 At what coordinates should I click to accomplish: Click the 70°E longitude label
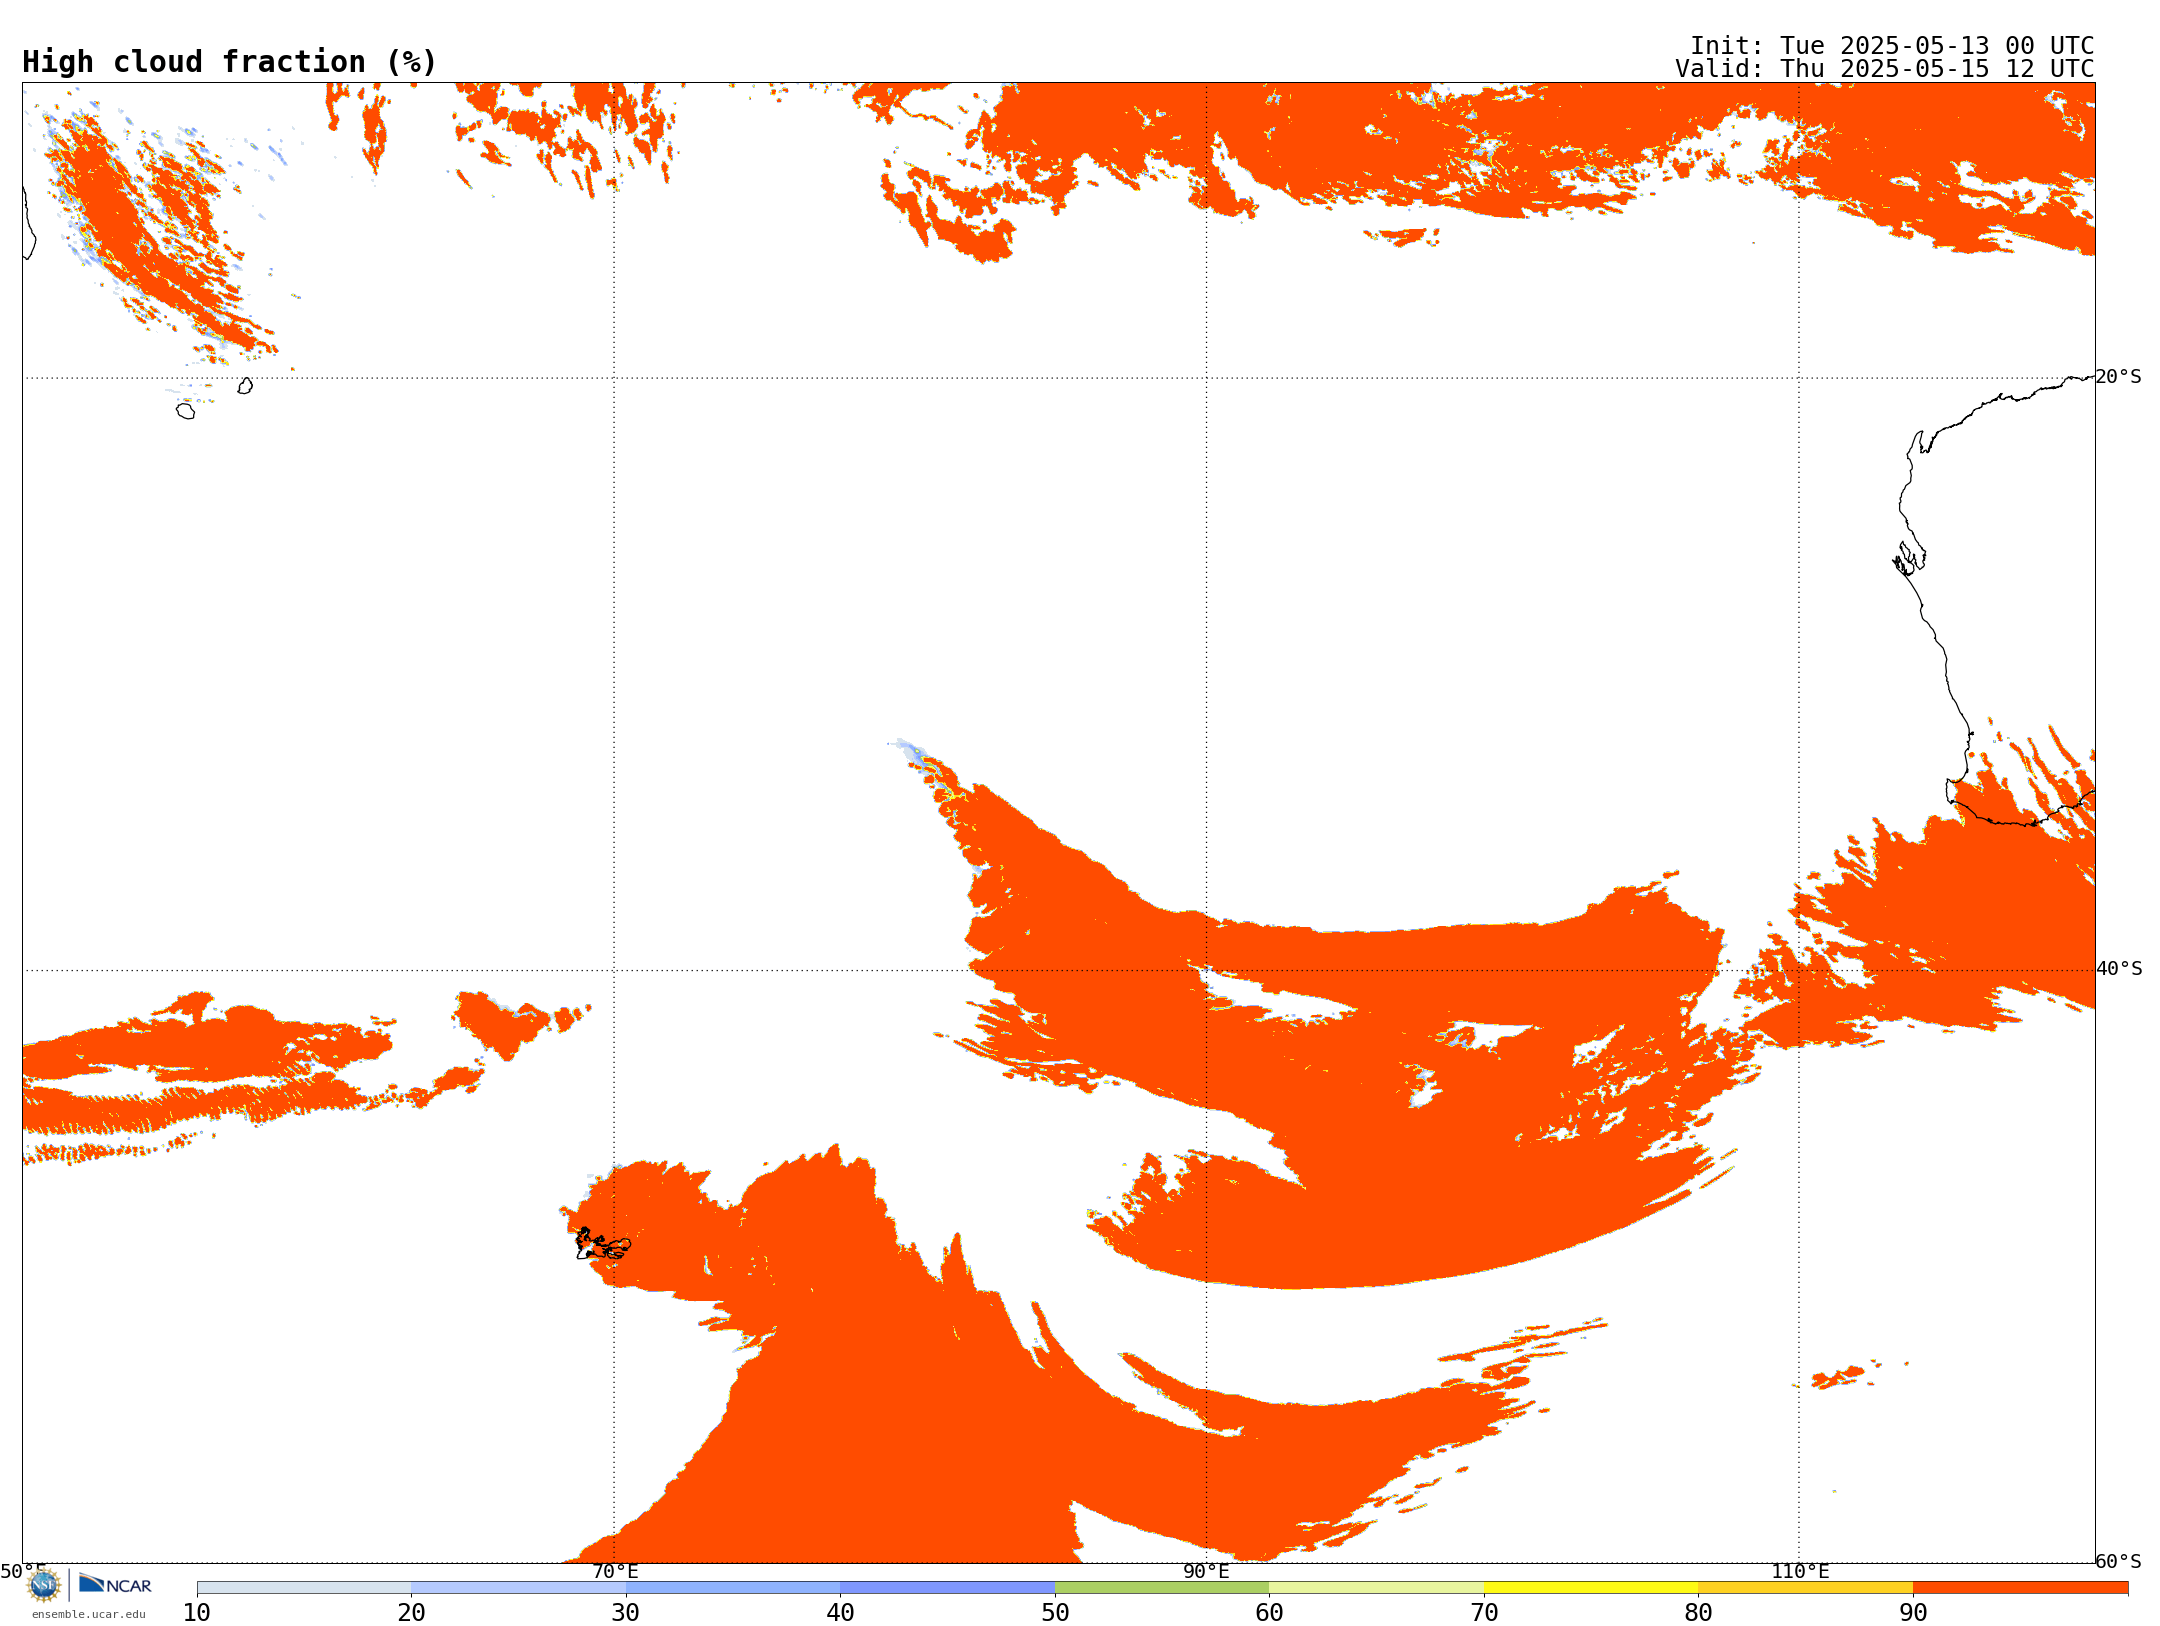tap(615, 1572)
